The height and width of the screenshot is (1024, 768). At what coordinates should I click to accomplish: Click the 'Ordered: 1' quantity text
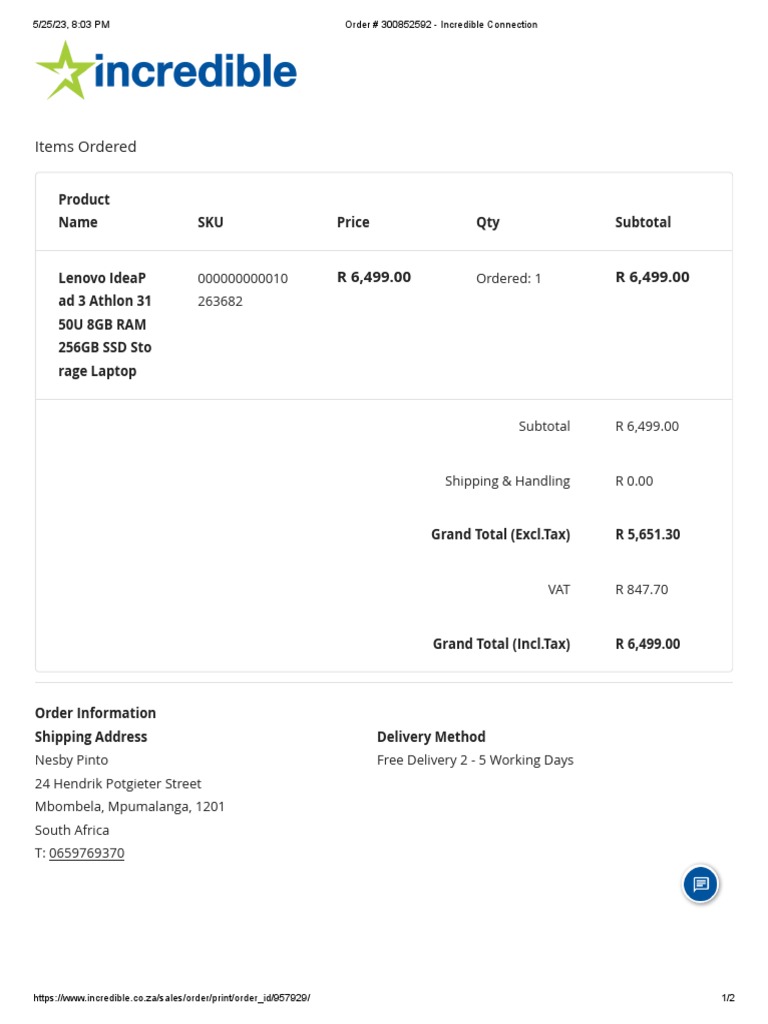pyautogui.click(x=509, y=278)
